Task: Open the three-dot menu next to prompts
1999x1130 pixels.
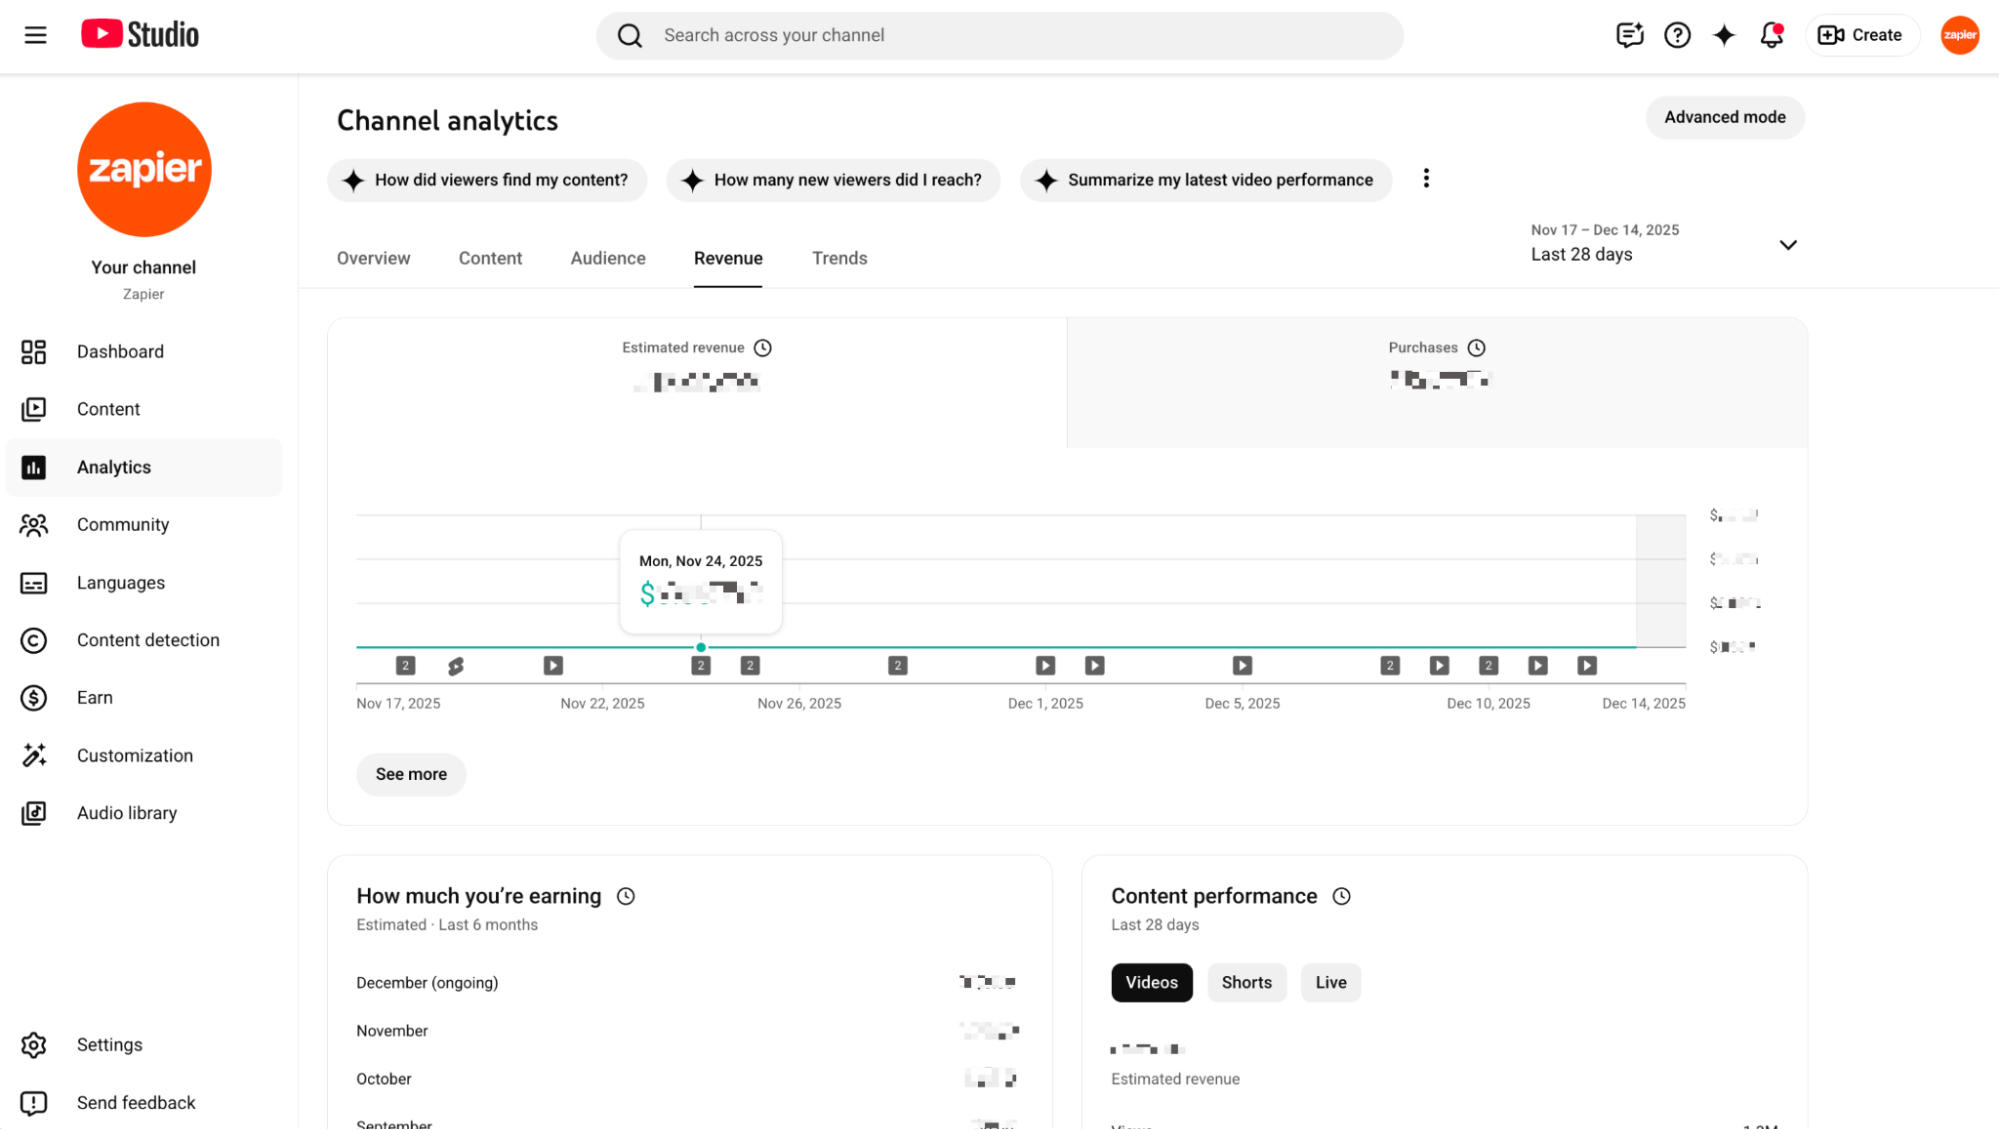Action: tap(1426, 178)
